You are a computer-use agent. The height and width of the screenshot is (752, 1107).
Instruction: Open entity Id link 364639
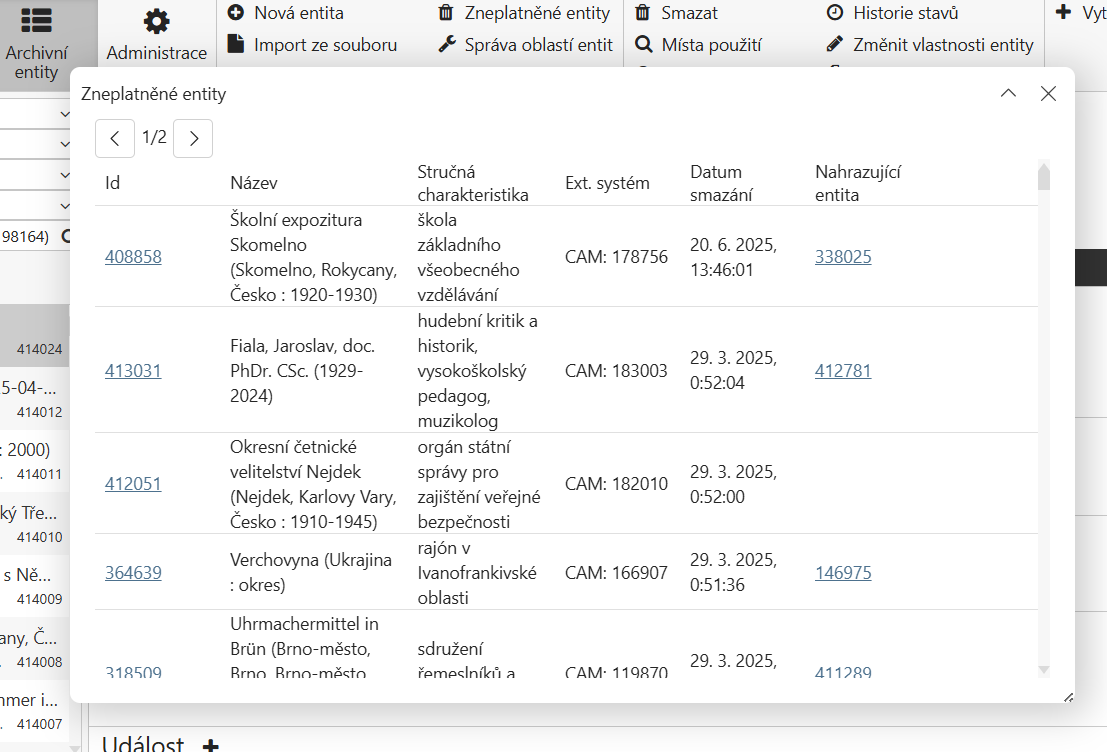133,573
